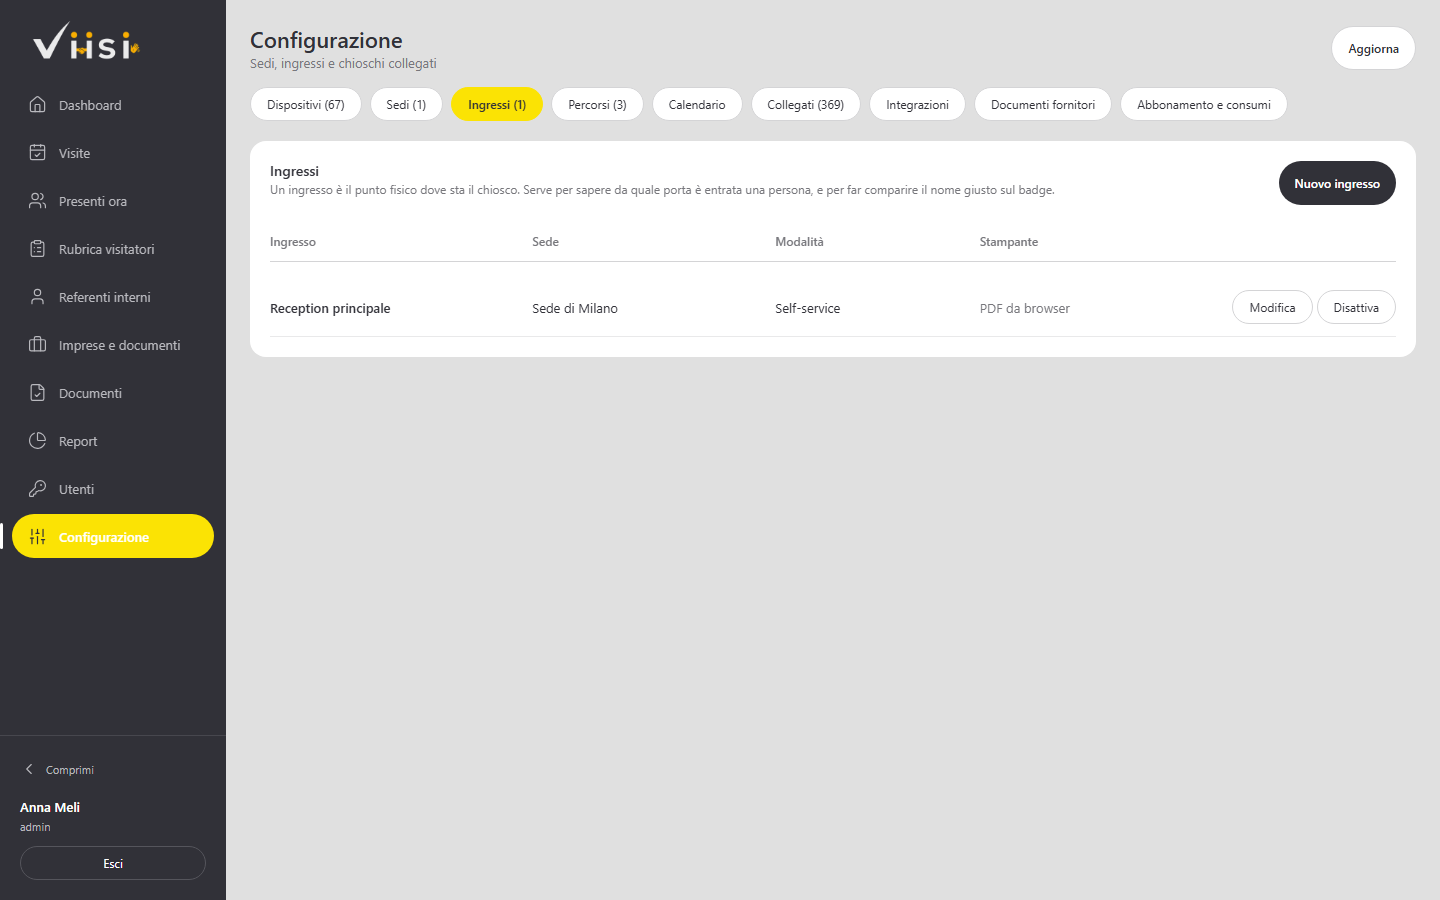
Task: Click the Referenti interni person icon
Action: click(37, 296)
